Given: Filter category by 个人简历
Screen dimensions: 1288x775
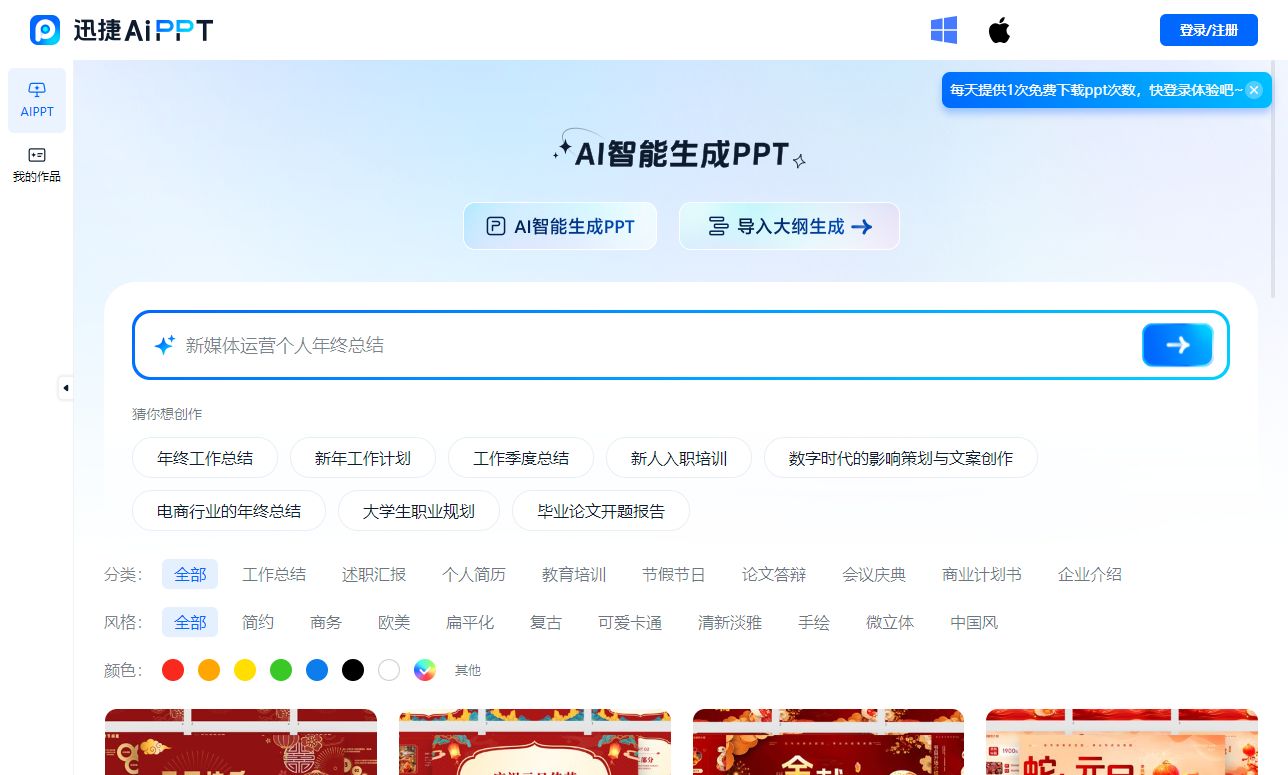Looking at the screenshot, I should [x=474, y=574].
